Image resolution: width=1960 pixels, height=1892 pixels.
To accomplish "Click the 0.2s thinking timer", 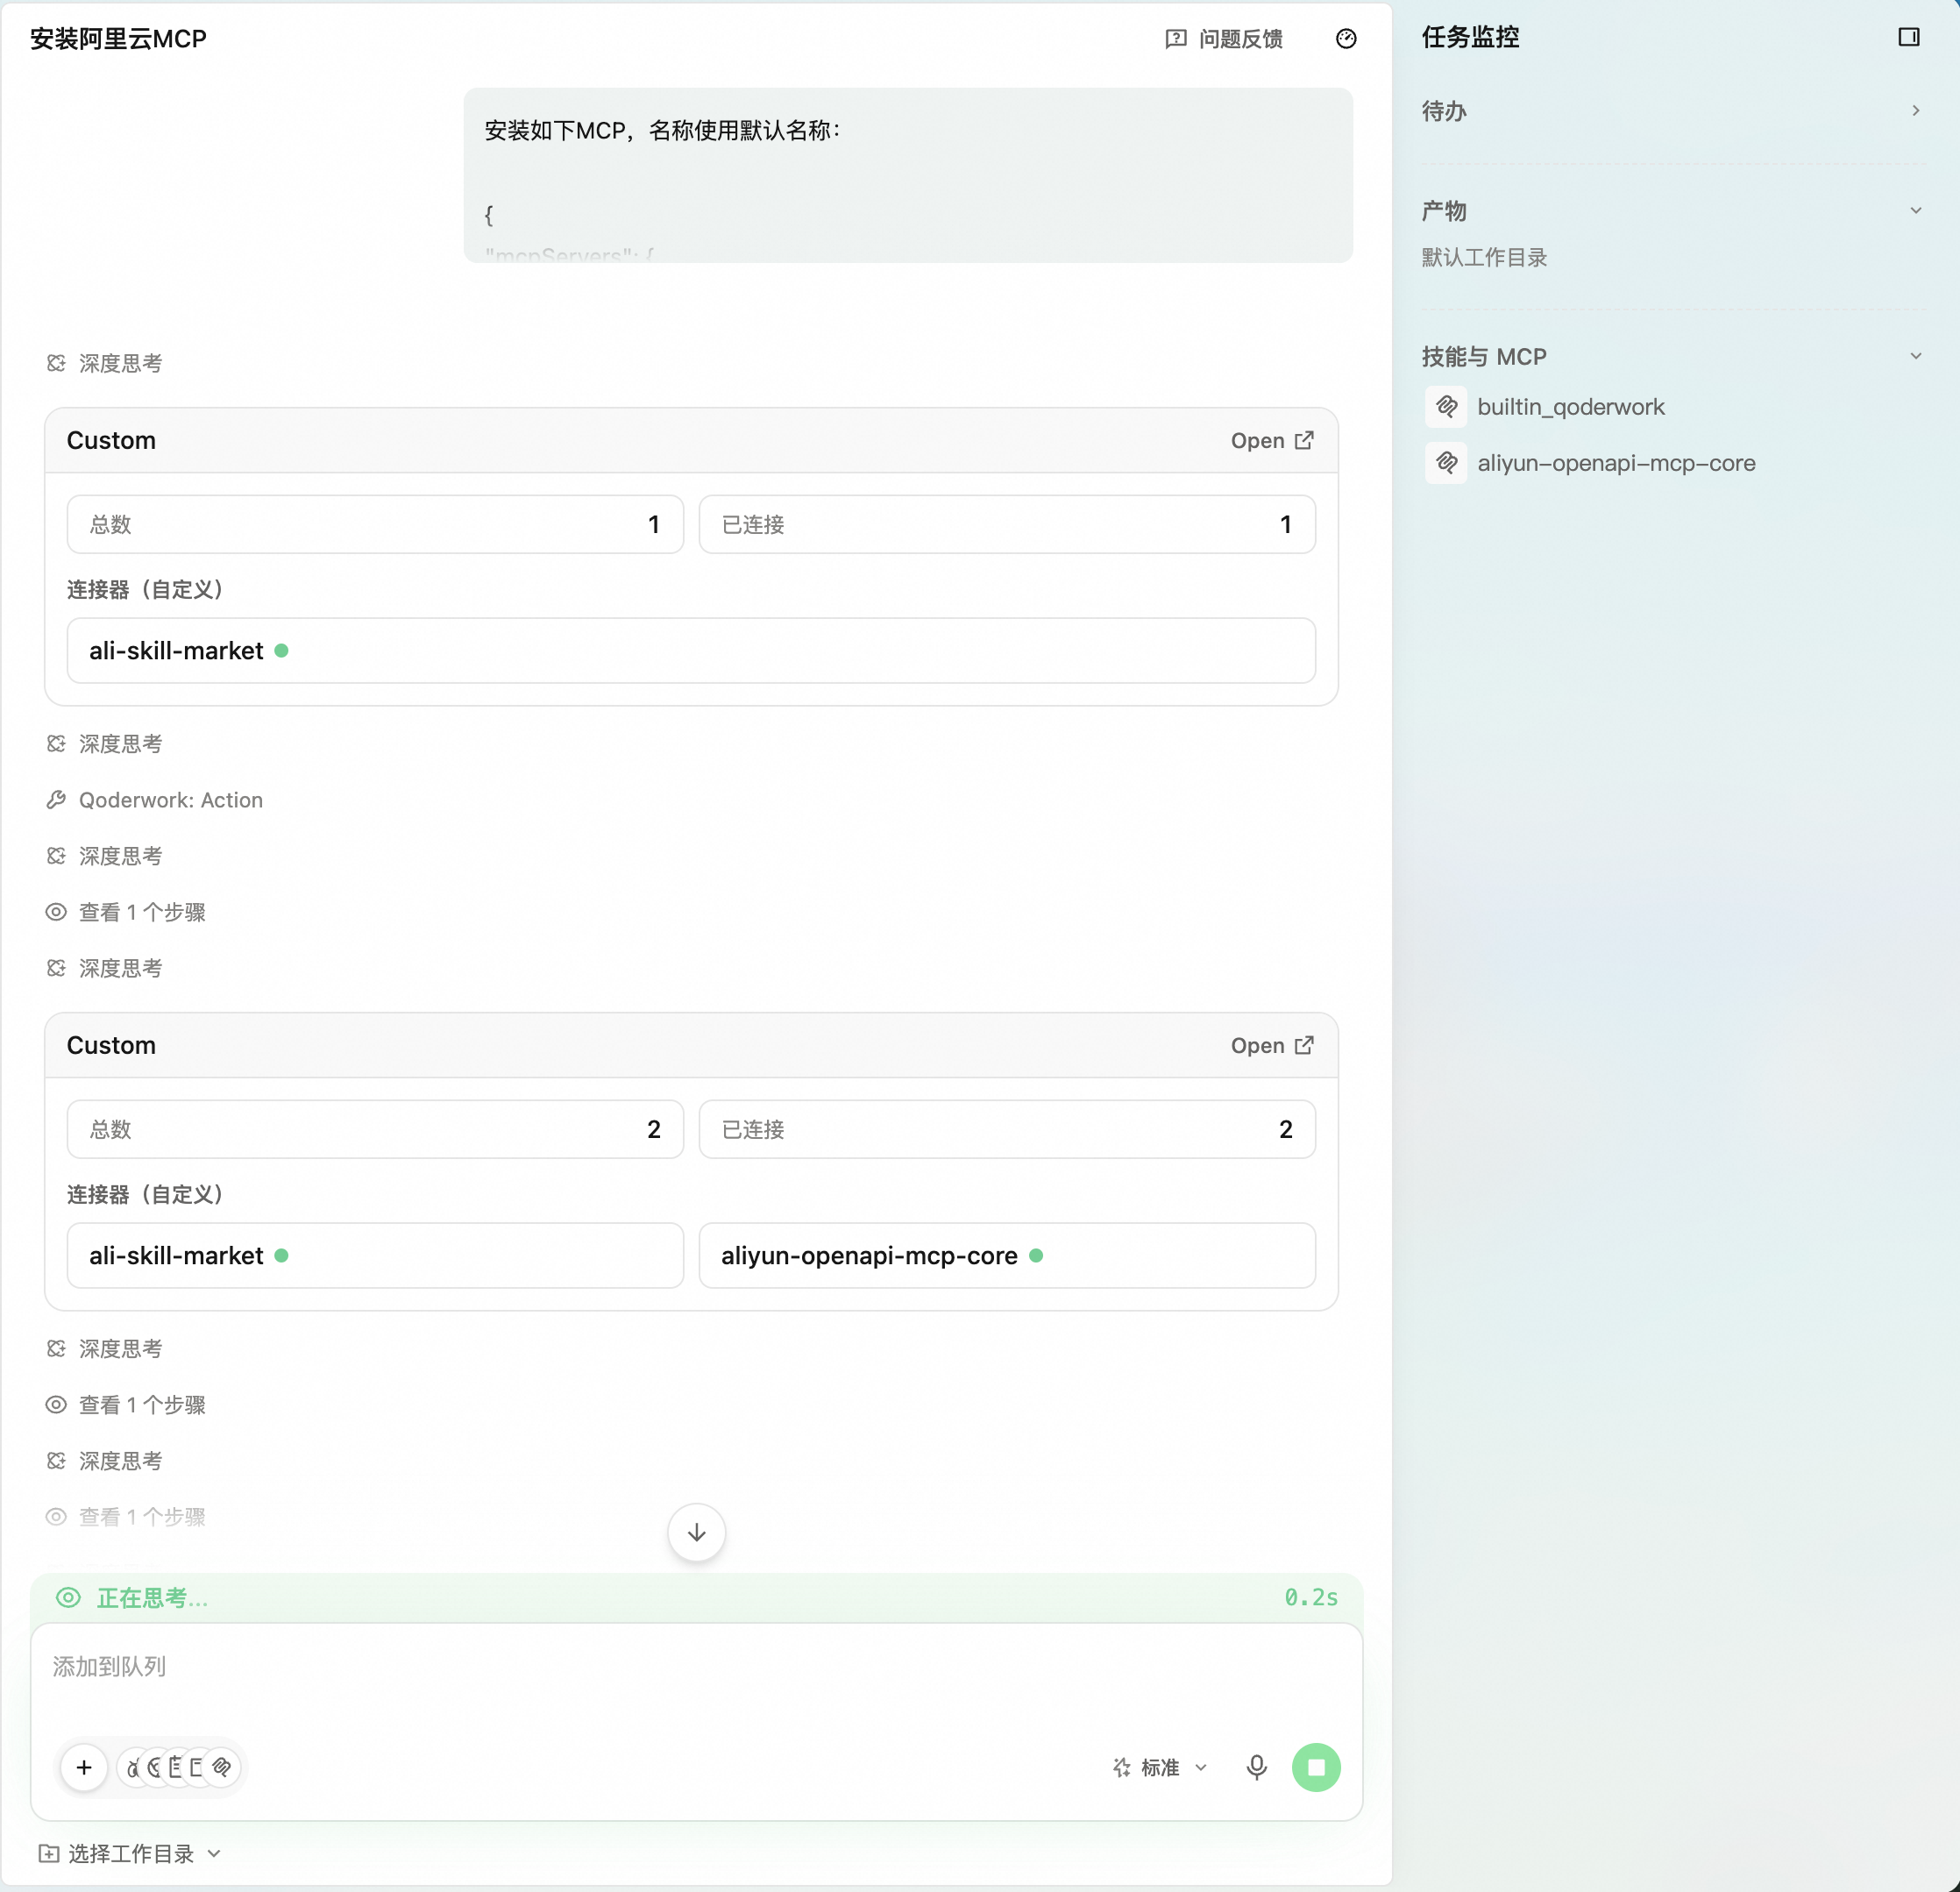I will (1311, 1598).
